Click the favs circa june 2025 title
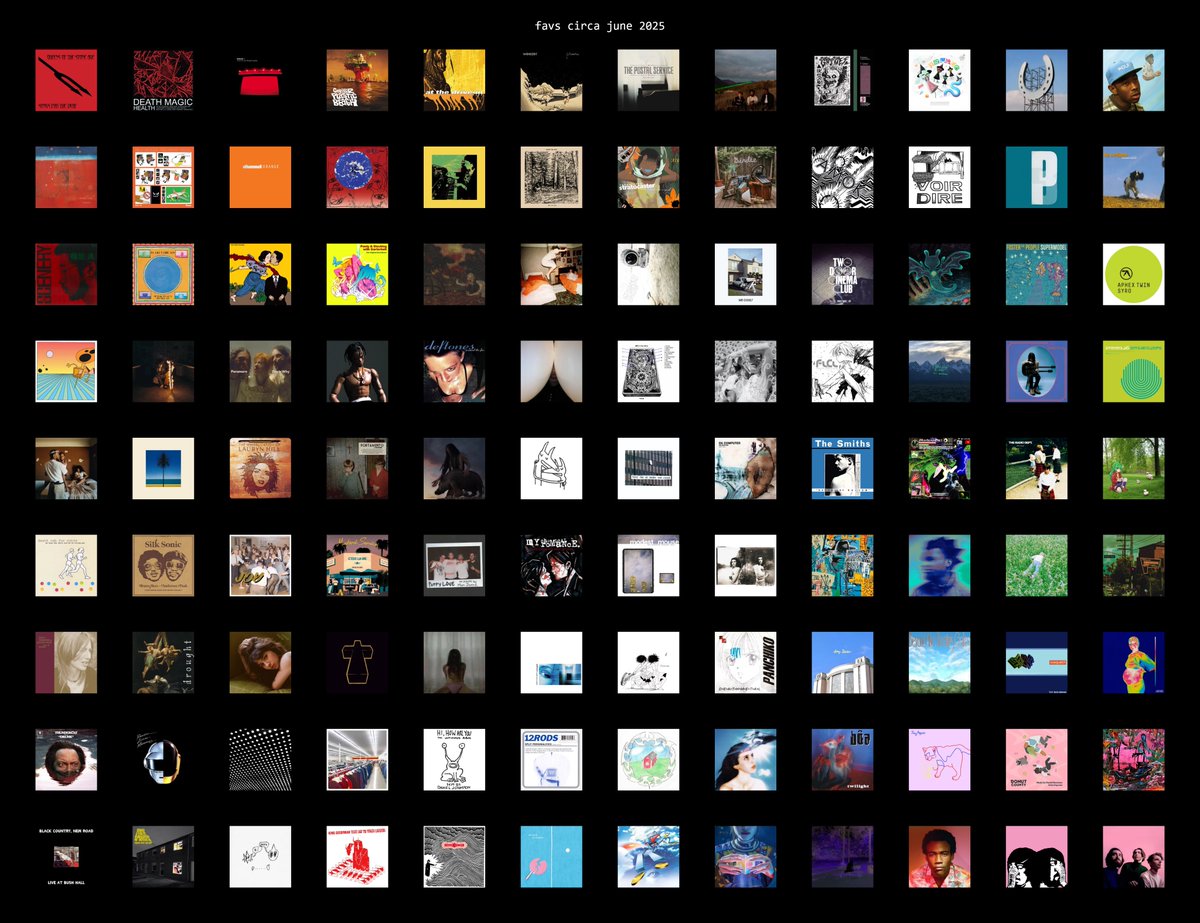This screenshot has width=1200, height=923. pos(600,25)
